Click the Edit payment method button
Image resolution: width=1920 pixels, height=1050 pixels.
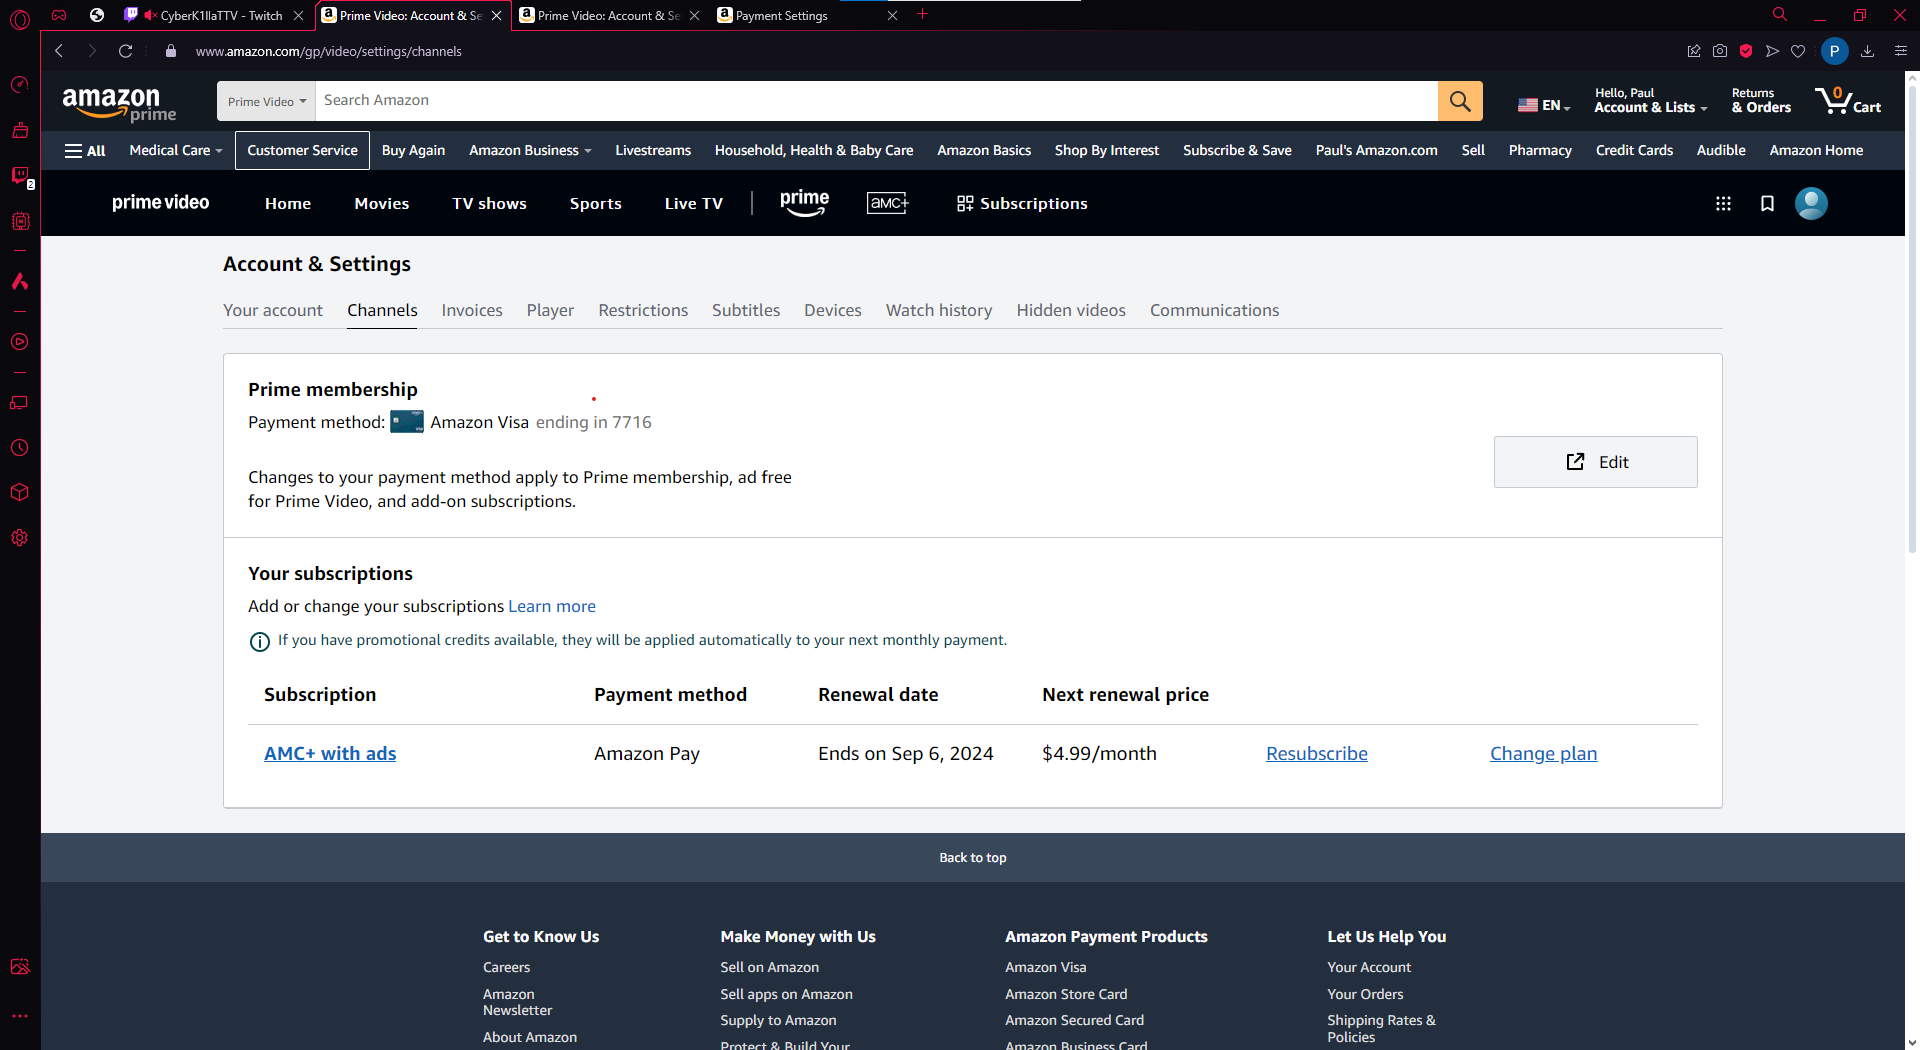[1595, 462]
